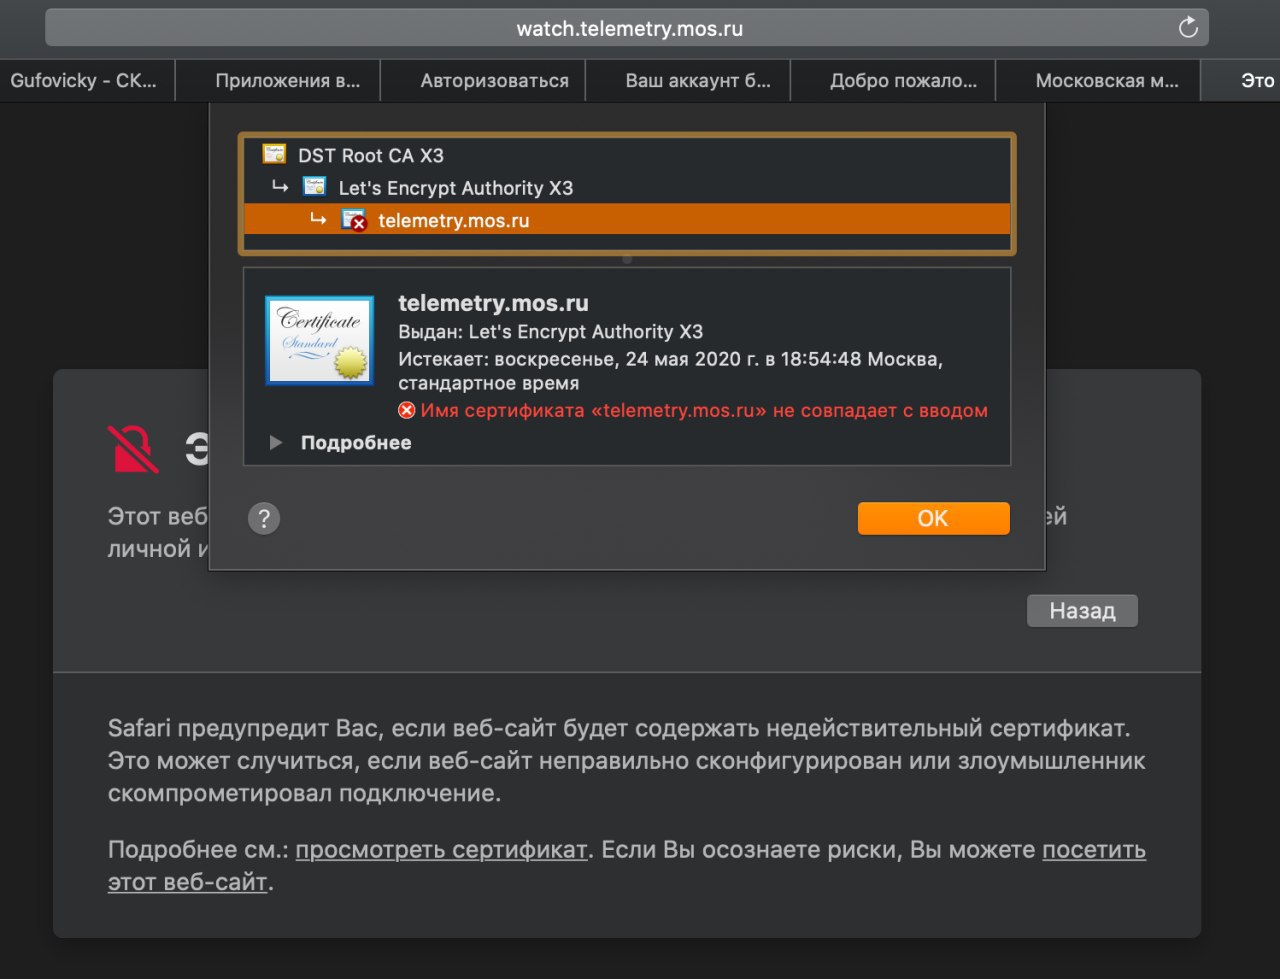Image resolution: width=1280 pixels, height=979 pixels.
Task: Click the Назад button
Action: (x=1082, y=611)
